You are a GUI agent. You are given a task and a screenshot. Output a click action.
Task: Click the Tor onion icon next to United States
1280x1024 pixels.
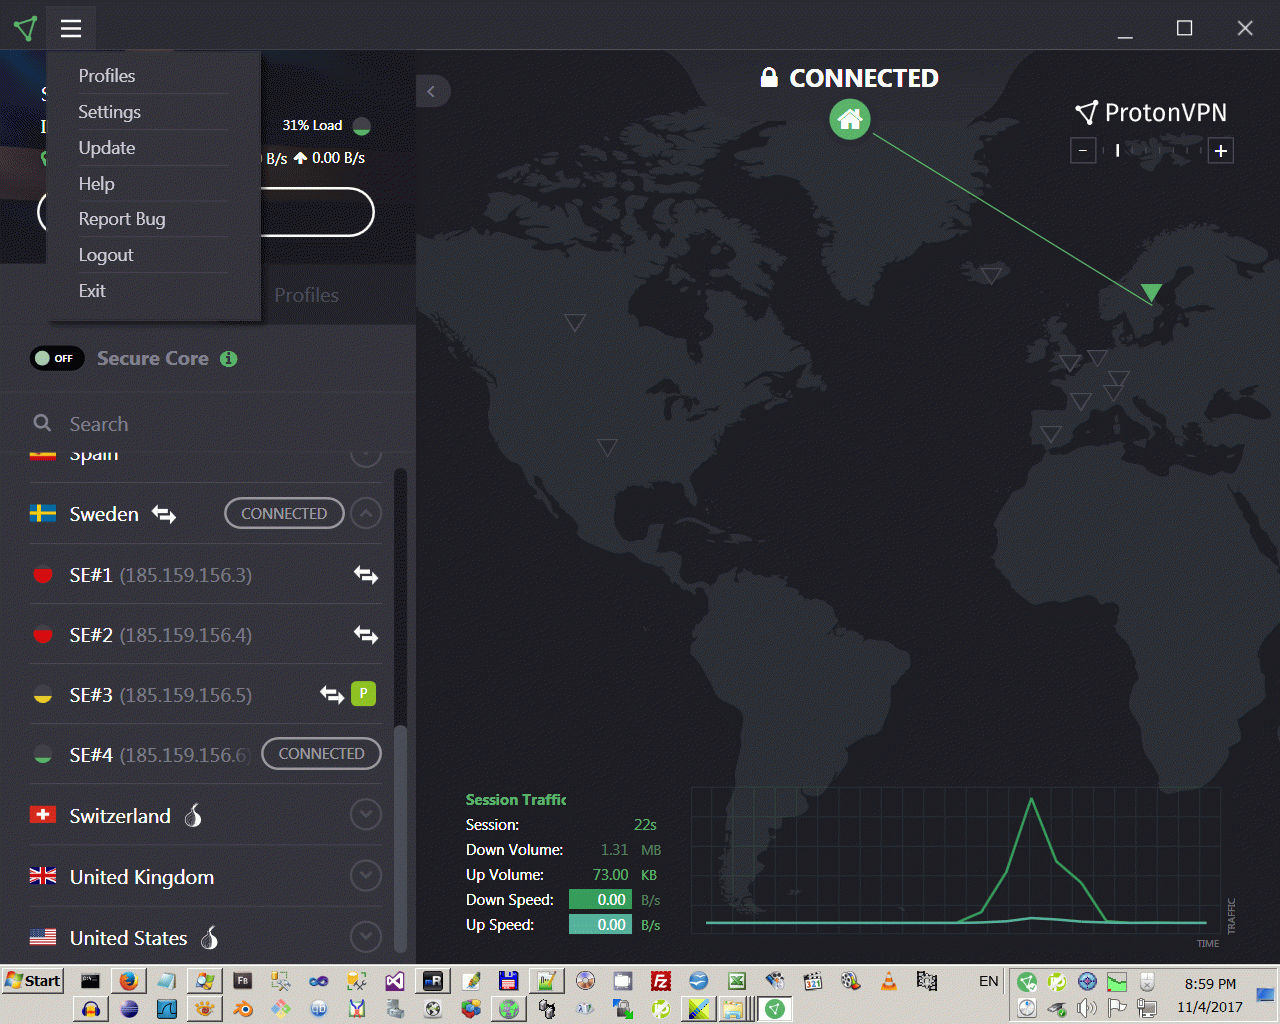(210, 937)
